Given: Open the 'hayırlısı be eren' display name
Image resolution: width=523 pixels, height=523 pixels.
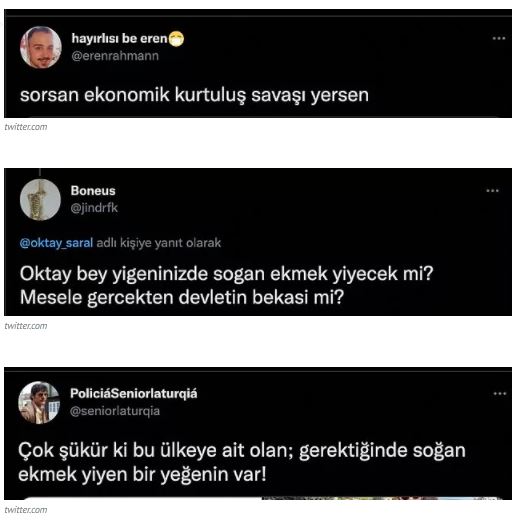Looking at the screenshot, I should point(119,39).
